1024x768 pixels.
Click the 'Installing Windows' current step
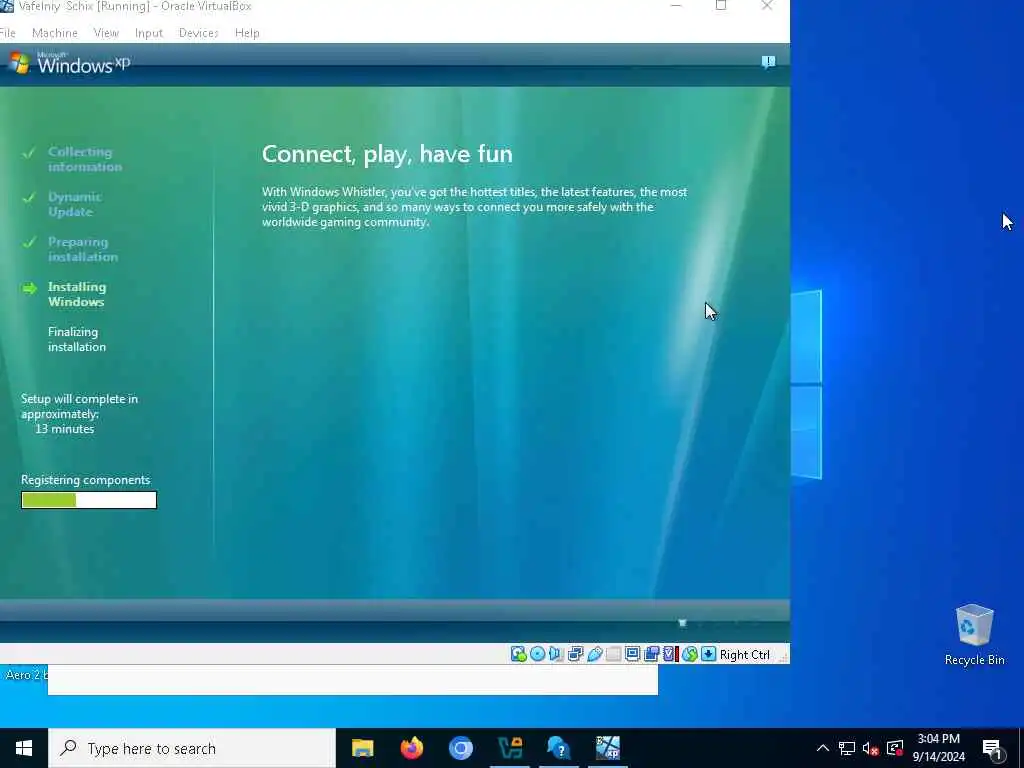76,294
